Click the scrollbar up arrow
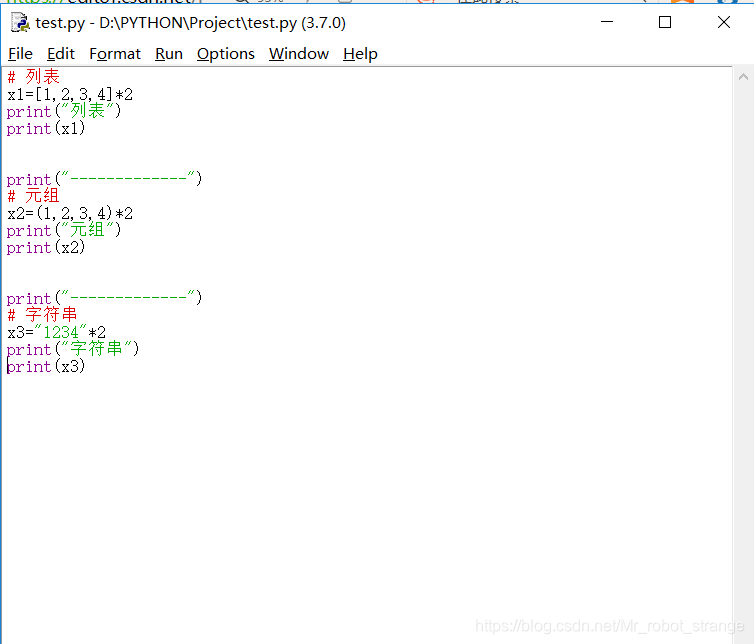 tap(743, 76)
